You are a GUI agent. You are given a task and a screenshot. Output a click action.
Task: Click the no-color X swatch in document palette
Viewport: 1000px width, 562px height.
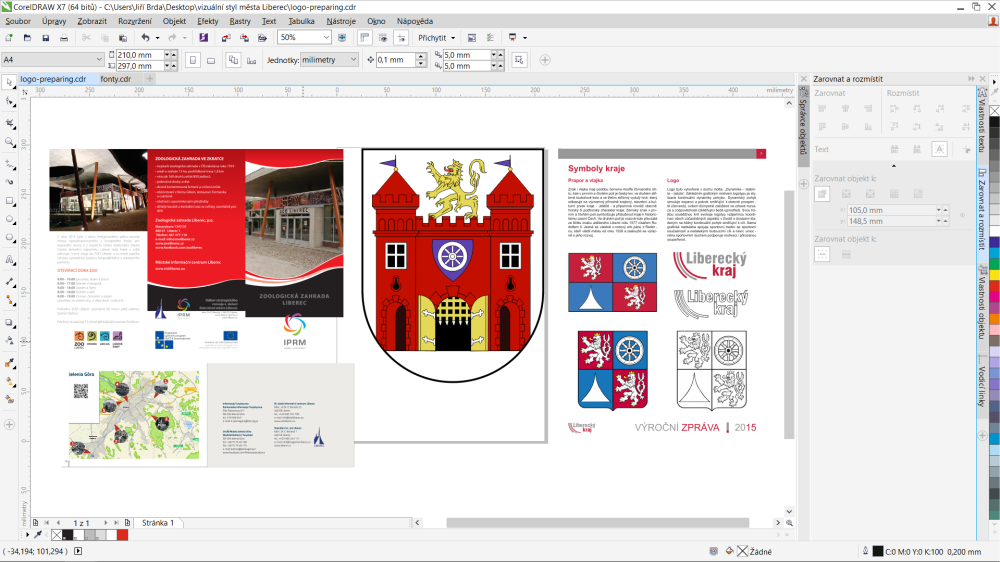point(57,535)
